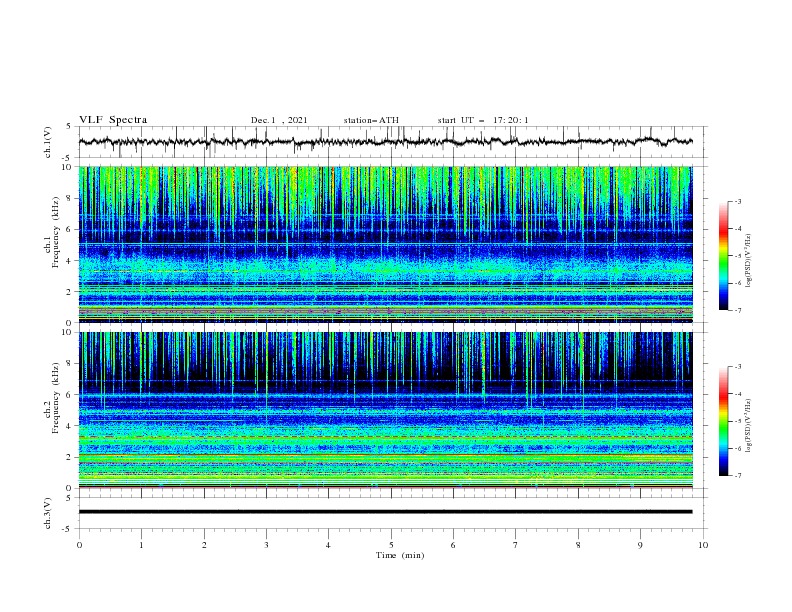
Task: Click the time axis tick label '0'
Action: [x=79, y=545]
